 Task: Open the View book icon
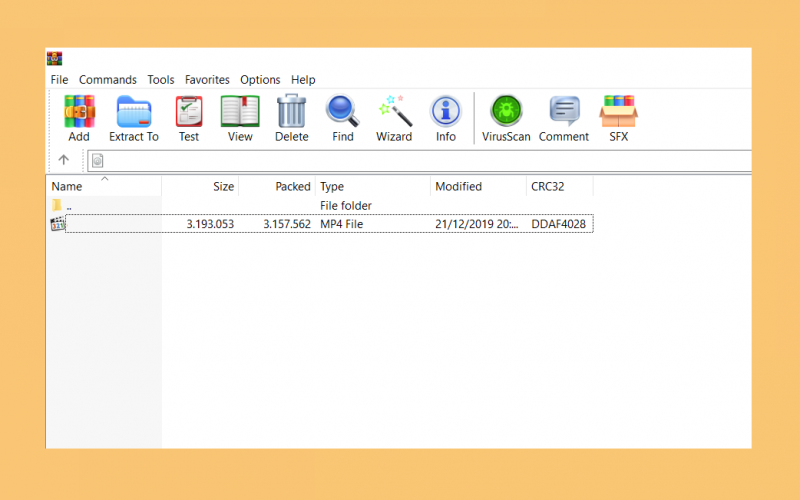coord(240,112)
